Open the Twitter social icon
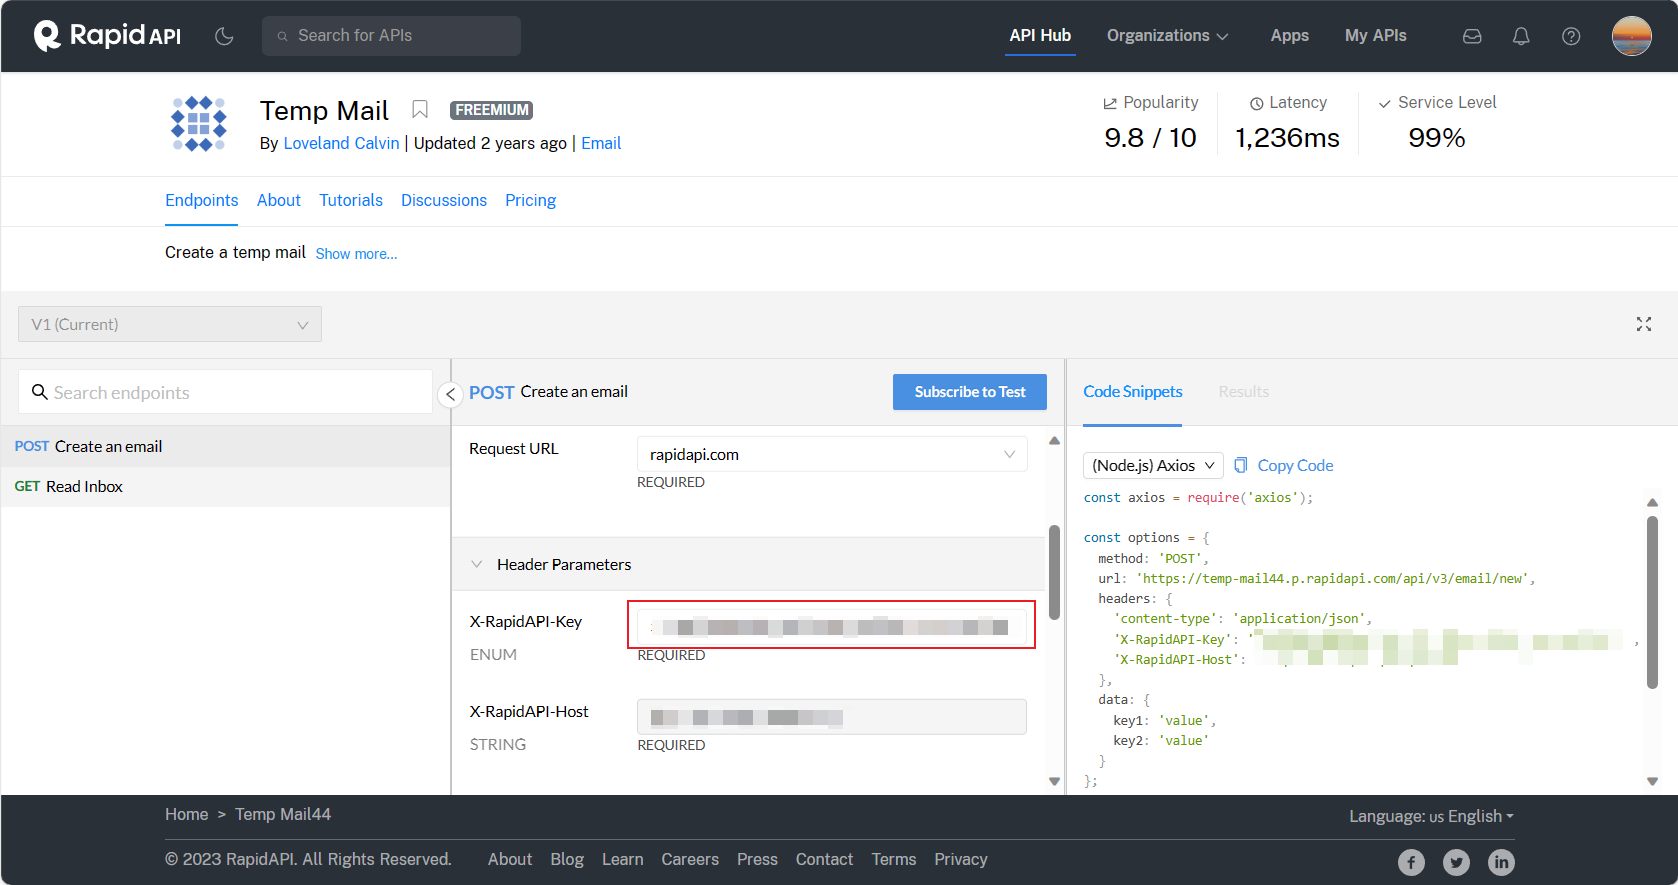This screenshot has width=1678, height=885. (1456, 862)
